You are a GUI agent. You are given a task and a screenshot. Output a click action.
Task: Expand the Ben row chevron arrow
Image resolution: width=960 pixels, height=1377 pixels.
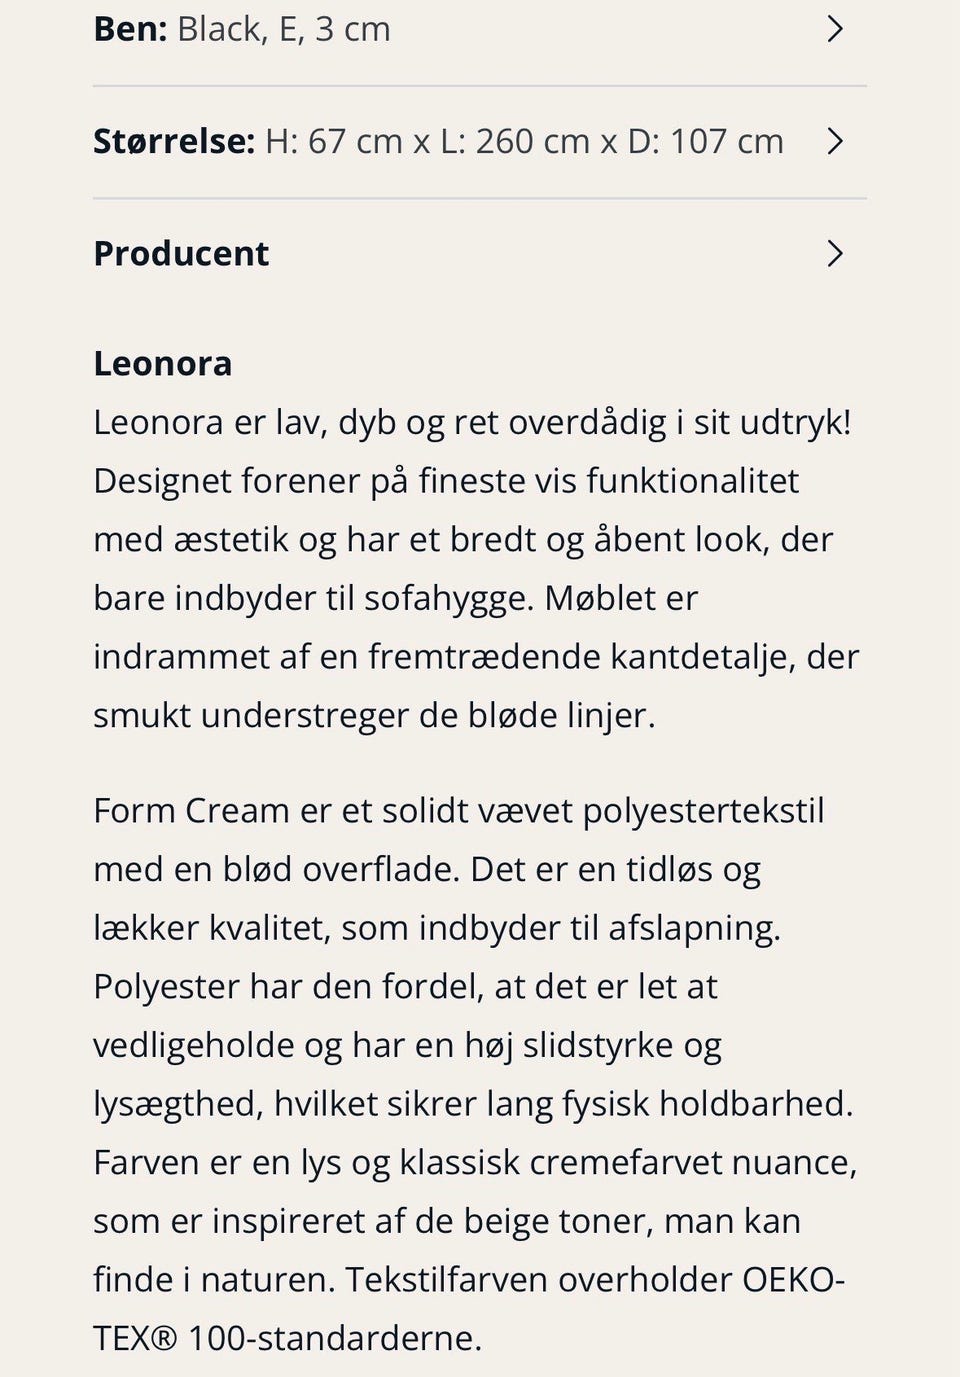click(835, 29)
